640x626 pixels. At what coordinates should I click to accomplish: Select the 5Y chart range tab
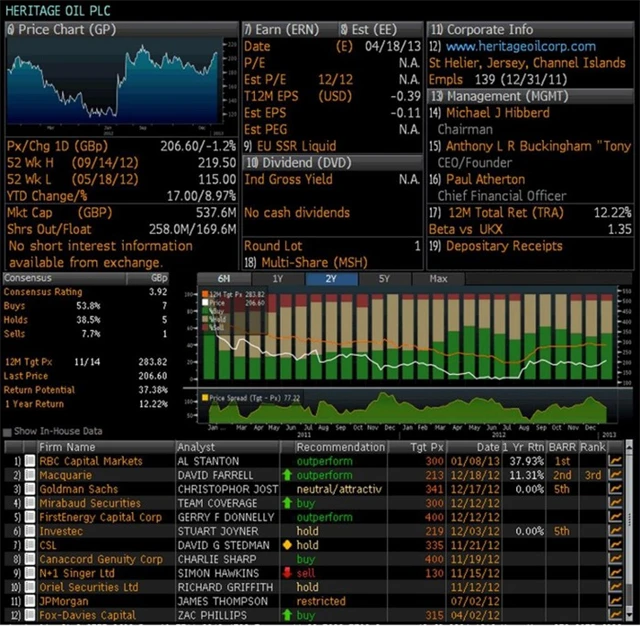[384, 279]
